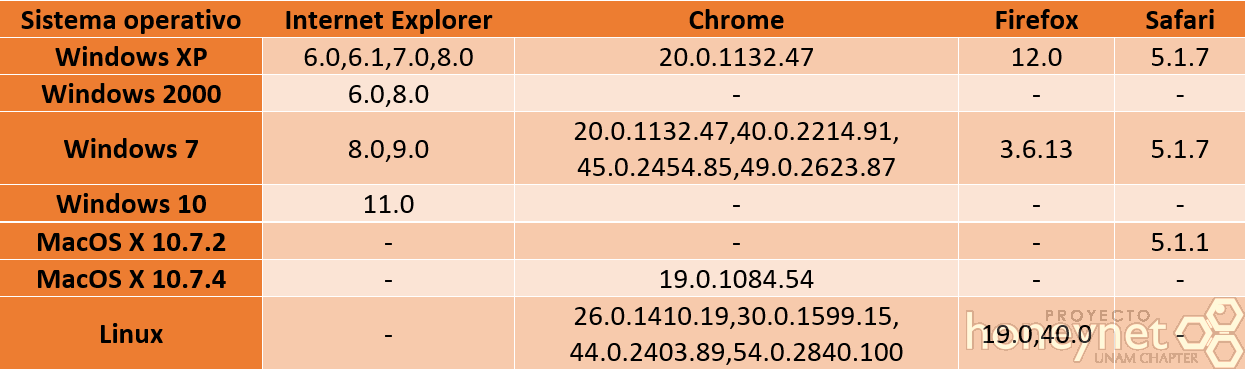Click the Safari 5.1.1 cell
The image size is (1245, 369).
coord(1179,241)
